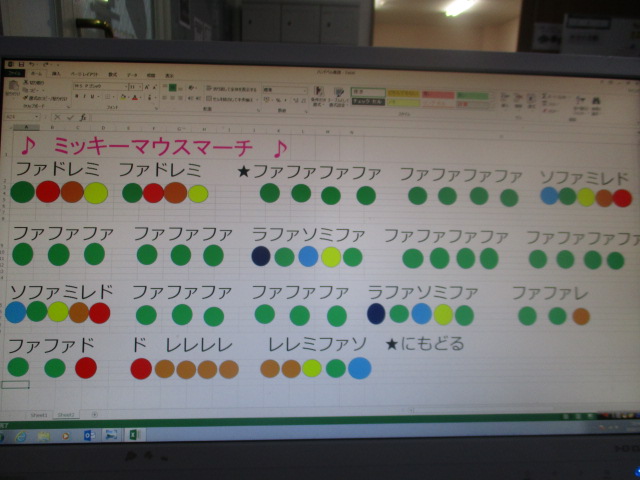This screenshot has width=640, height=480.
Task: Switch to the Sheet2 worksheet tab
Action: point(66,415)
